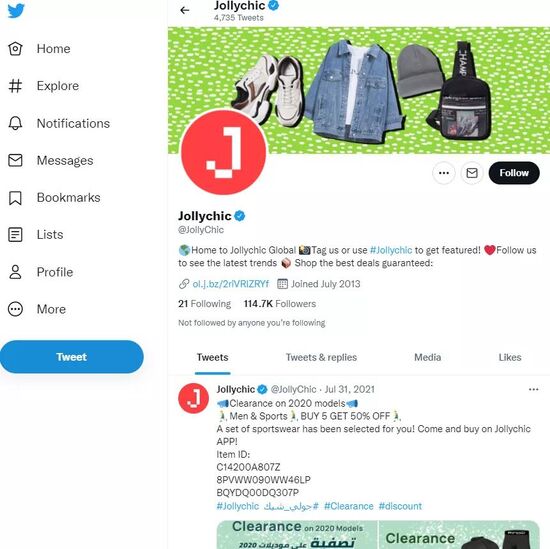
Task: Click the #Clearance hashtag in tweet
Action: pyautogui.click(x=349, y=506)
